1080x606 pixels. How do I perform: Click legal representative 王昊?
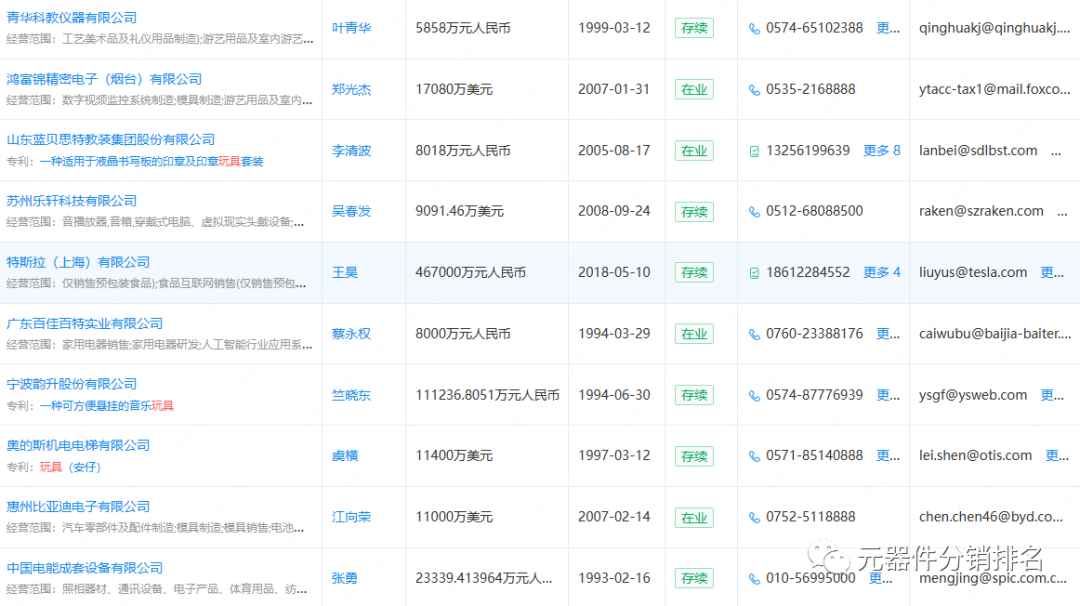[x=345, y=273]
